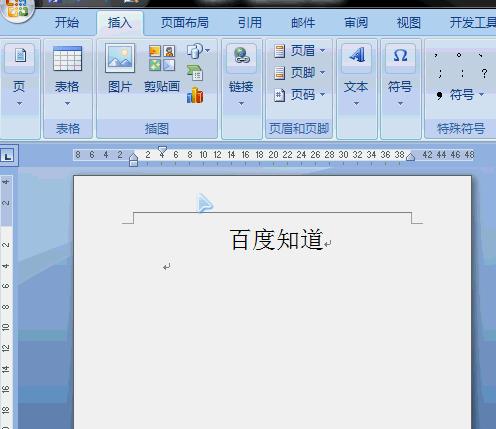Click the first line indent marker
The image size is (496, 429).
click(x=162, y=150)
